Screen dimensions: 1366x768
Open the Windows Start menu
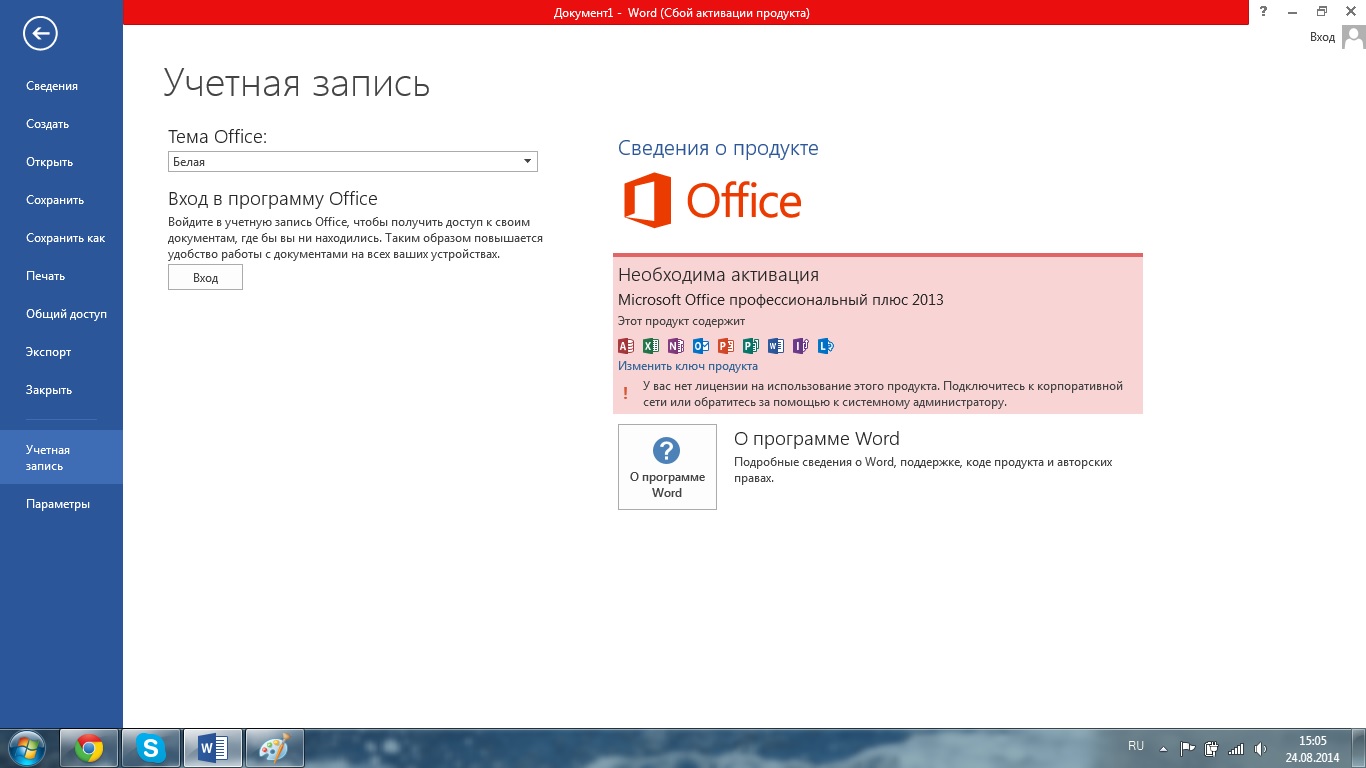click(26, 748)
